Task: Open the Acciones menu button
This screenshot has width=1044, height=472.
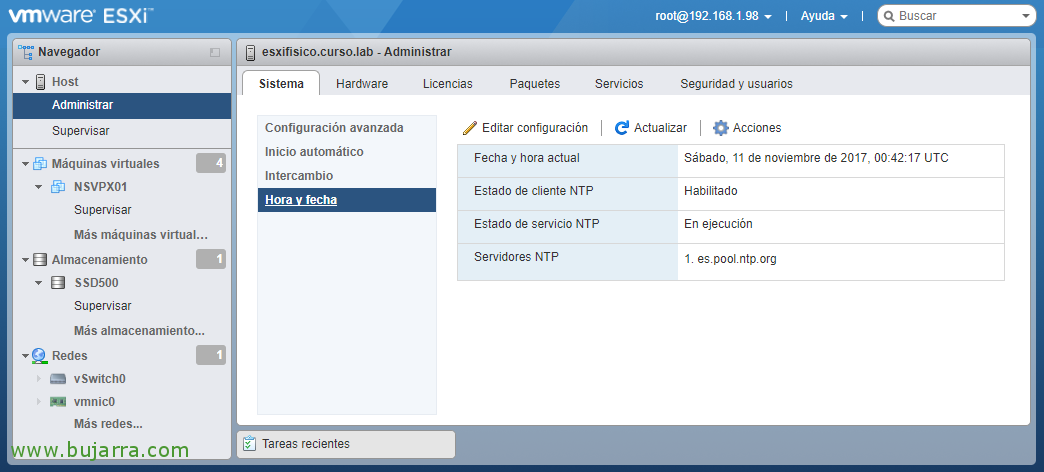Action: (x=747, y=128)
